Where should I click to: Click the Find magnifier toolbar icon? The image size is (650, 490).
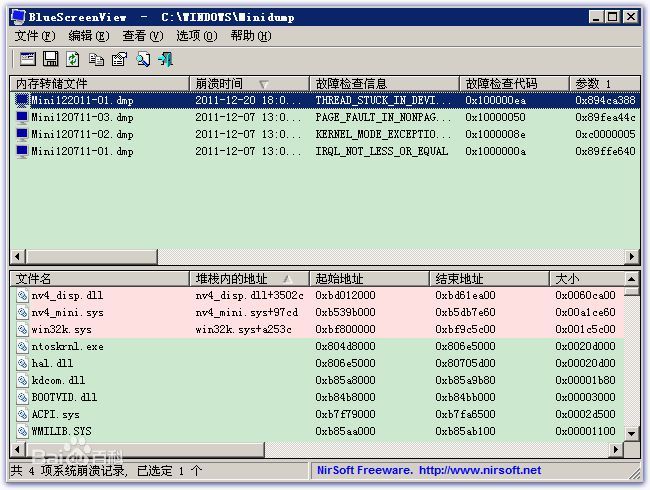click(143, 59)
